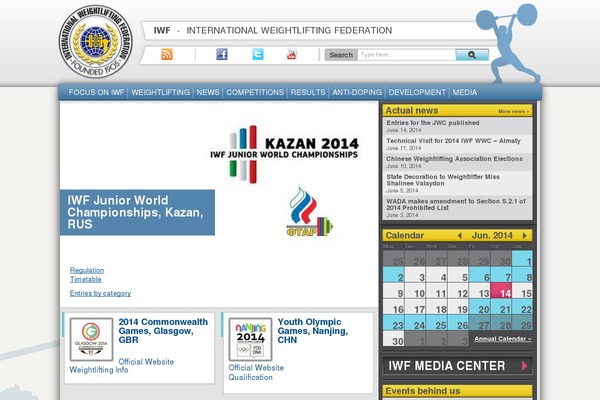Click the Events behind us heading
The image size is (600, 400).
point(422,391)
